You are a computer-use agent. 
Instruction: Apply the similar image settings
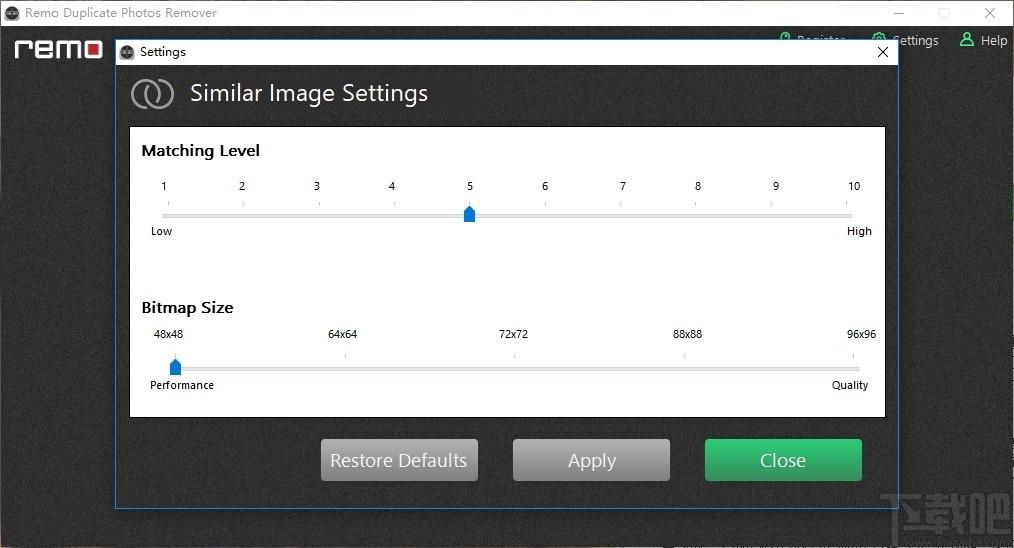pos(591,460)
